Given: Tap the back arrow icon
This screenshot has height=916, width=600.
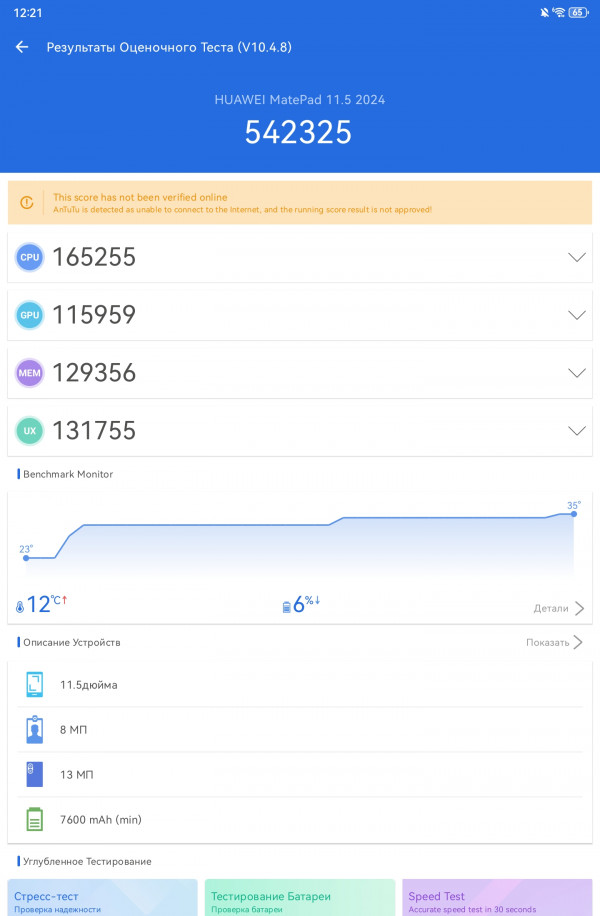Looking at the screenshot, I should [x=22, y=47].
